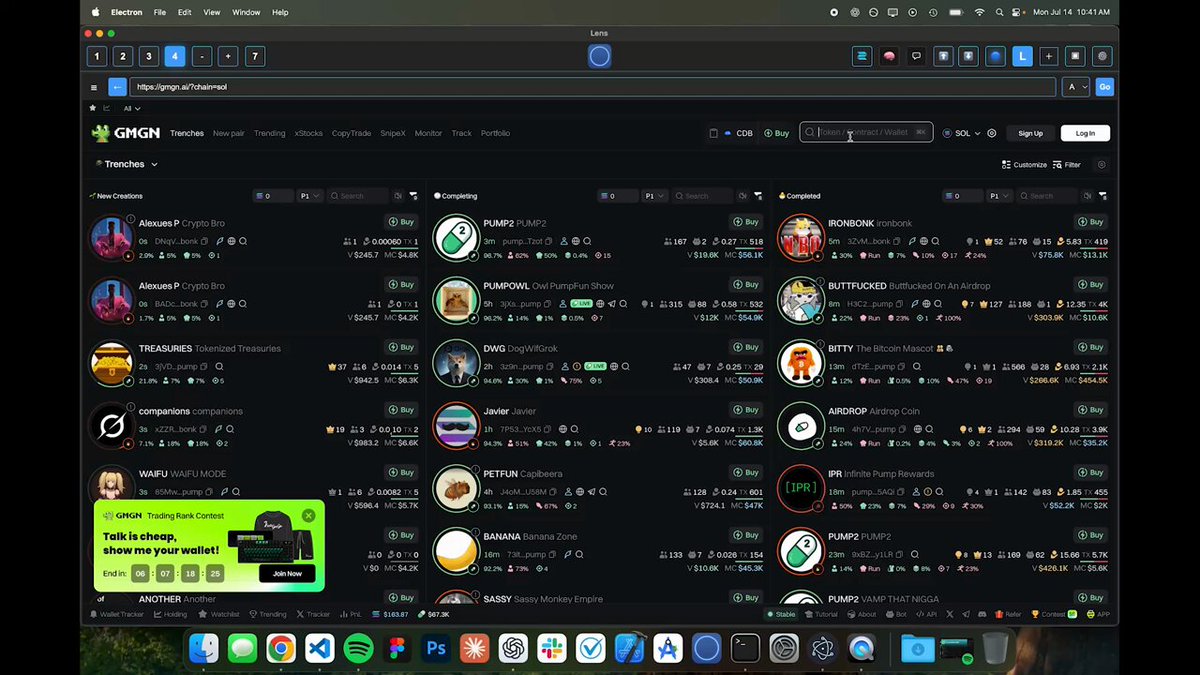Open the settings gear next to SOL

click(x=992, y=133)
